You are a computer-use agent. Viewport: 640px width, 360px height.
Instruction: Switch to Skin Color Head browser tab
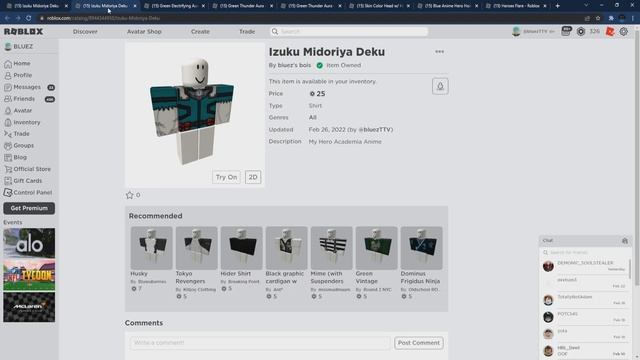click(380, 6)
